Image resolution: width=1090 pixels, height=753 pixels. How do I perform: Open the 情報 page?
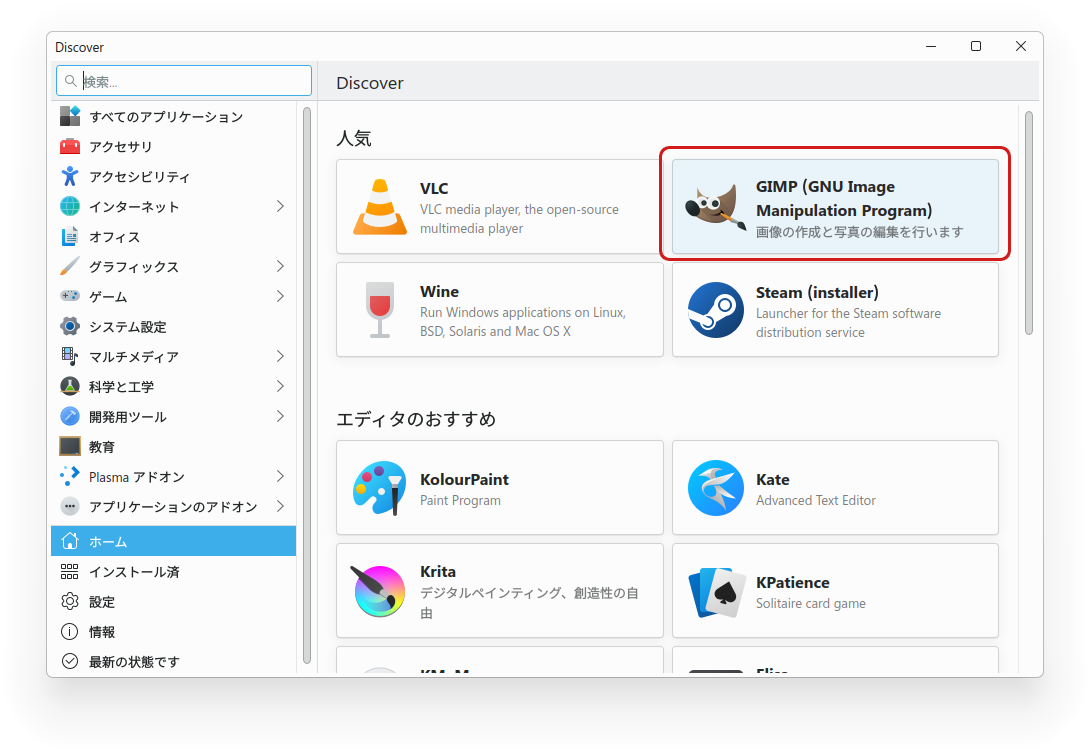click(173, 631)
